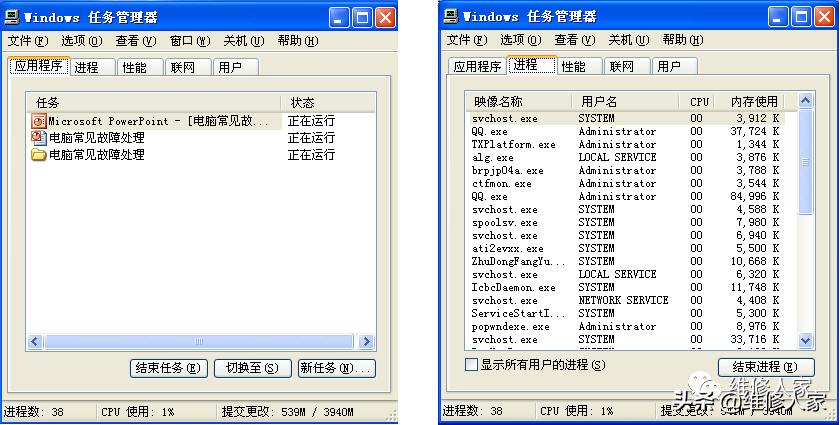Switch to 联网 tab in left window

188,68
